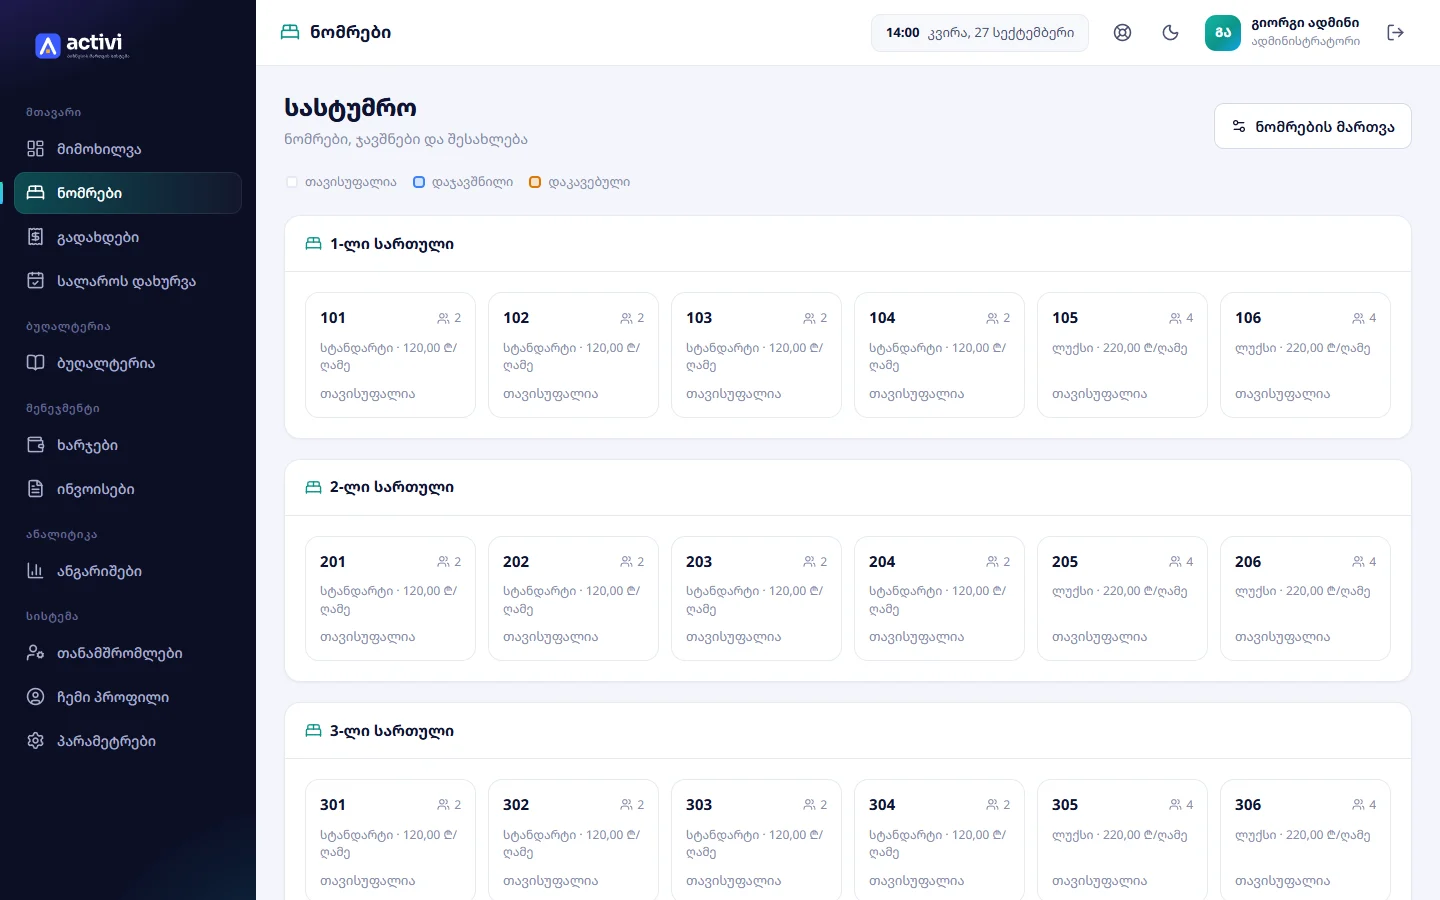The height and width of the screenshot is (900, 1440).
Task: Toggle dark mode moon icon
Action: click(1170, 33)
